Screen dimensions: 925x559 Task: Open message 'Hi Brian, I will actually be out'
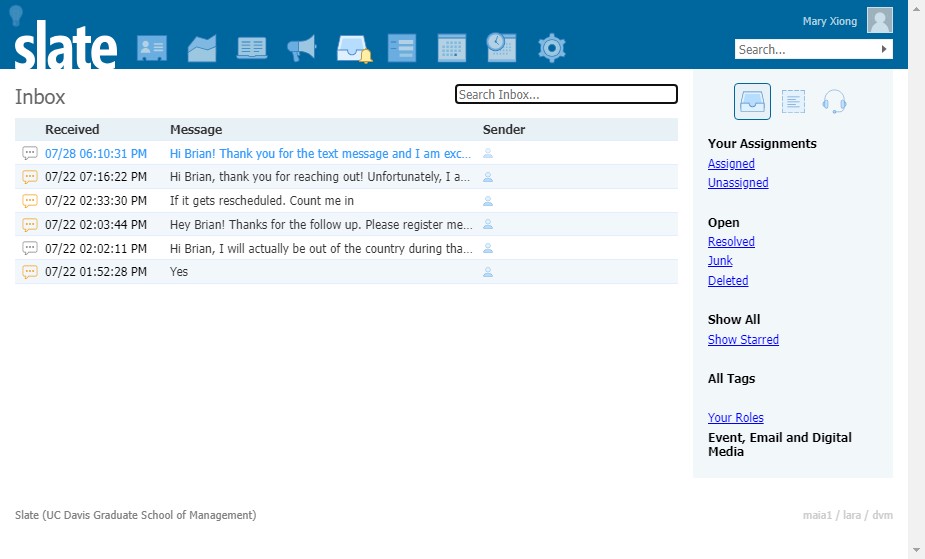[x=321, y=248]
